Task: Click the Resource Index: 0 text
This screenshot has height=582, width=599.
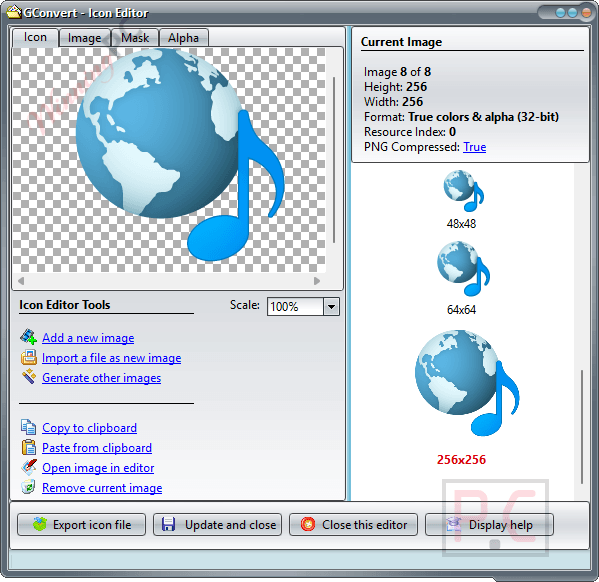Action: coord(410,132)
